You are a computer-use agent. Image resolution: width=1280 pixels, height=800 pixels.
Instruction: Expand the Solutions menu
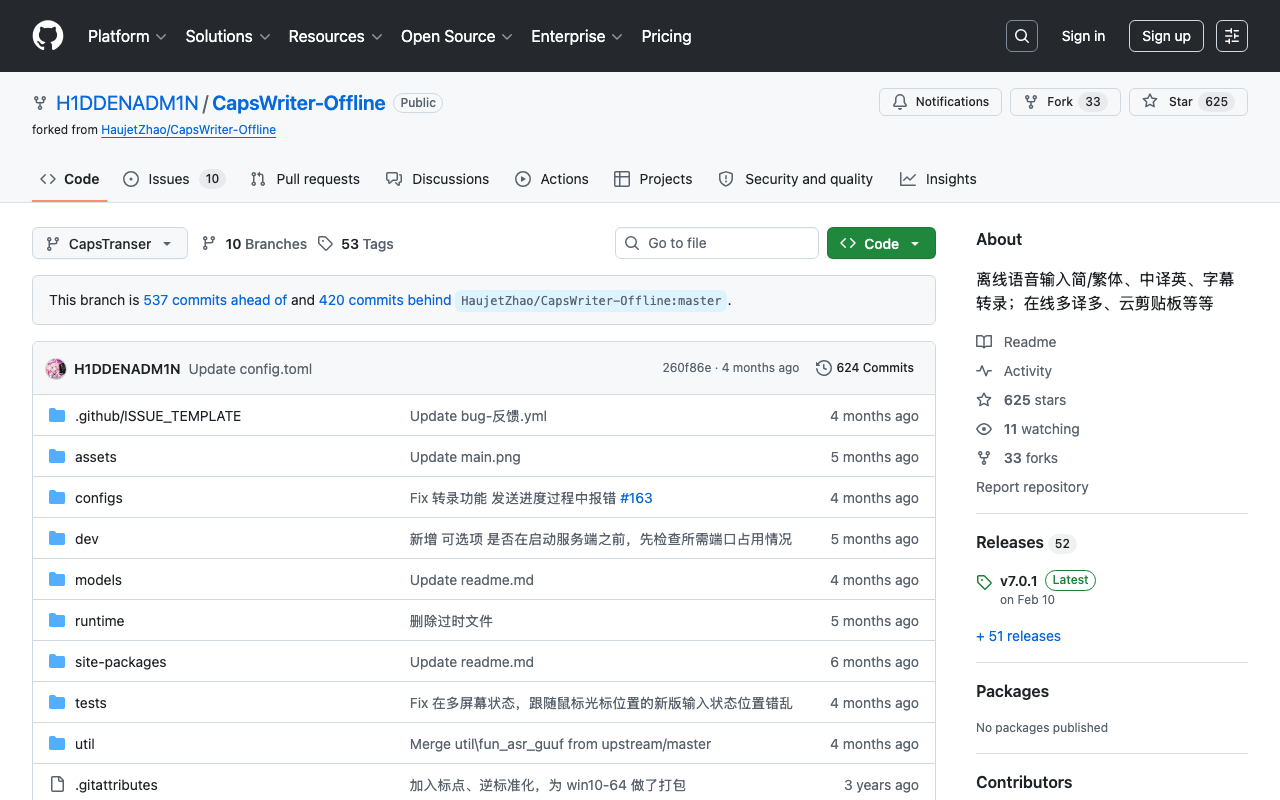(228, 36)
